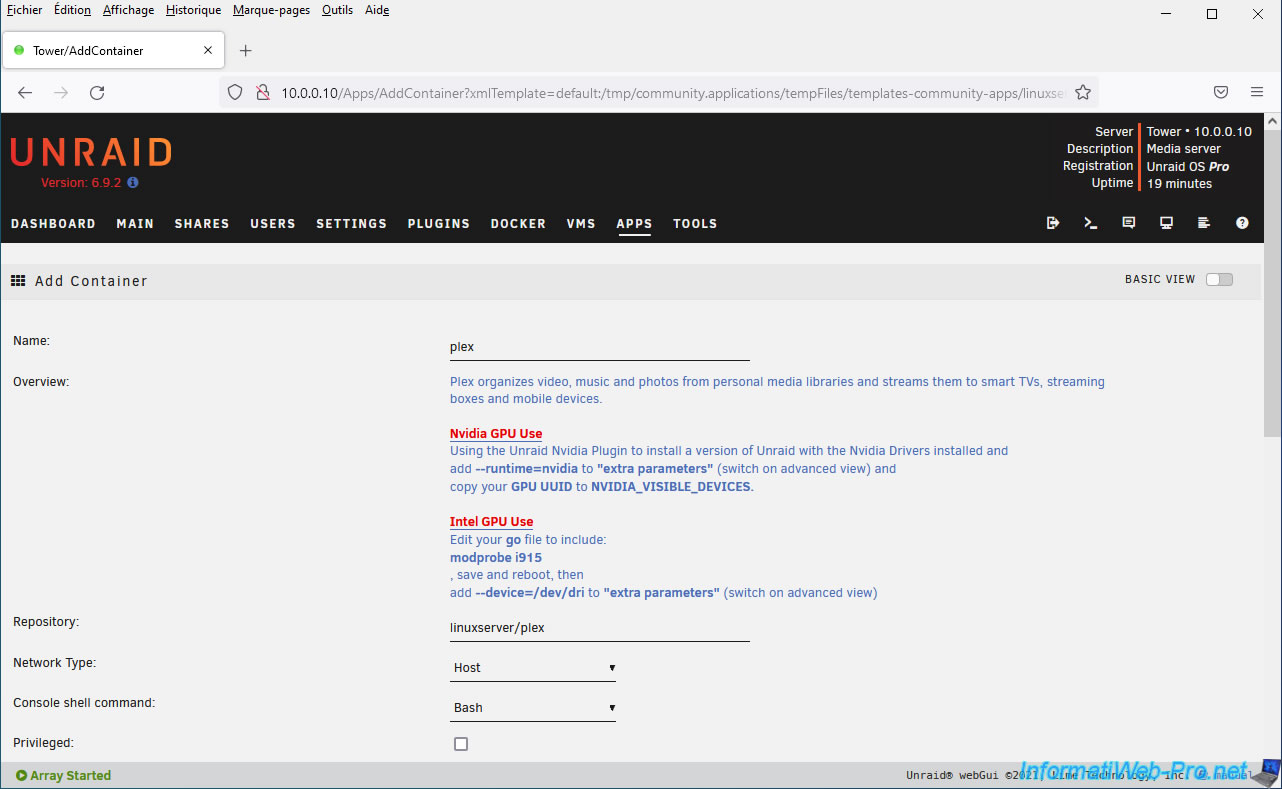This screenshot has height=789, width=1282.
Task: Reload the page in browser
Action: (x=97, y=92)
